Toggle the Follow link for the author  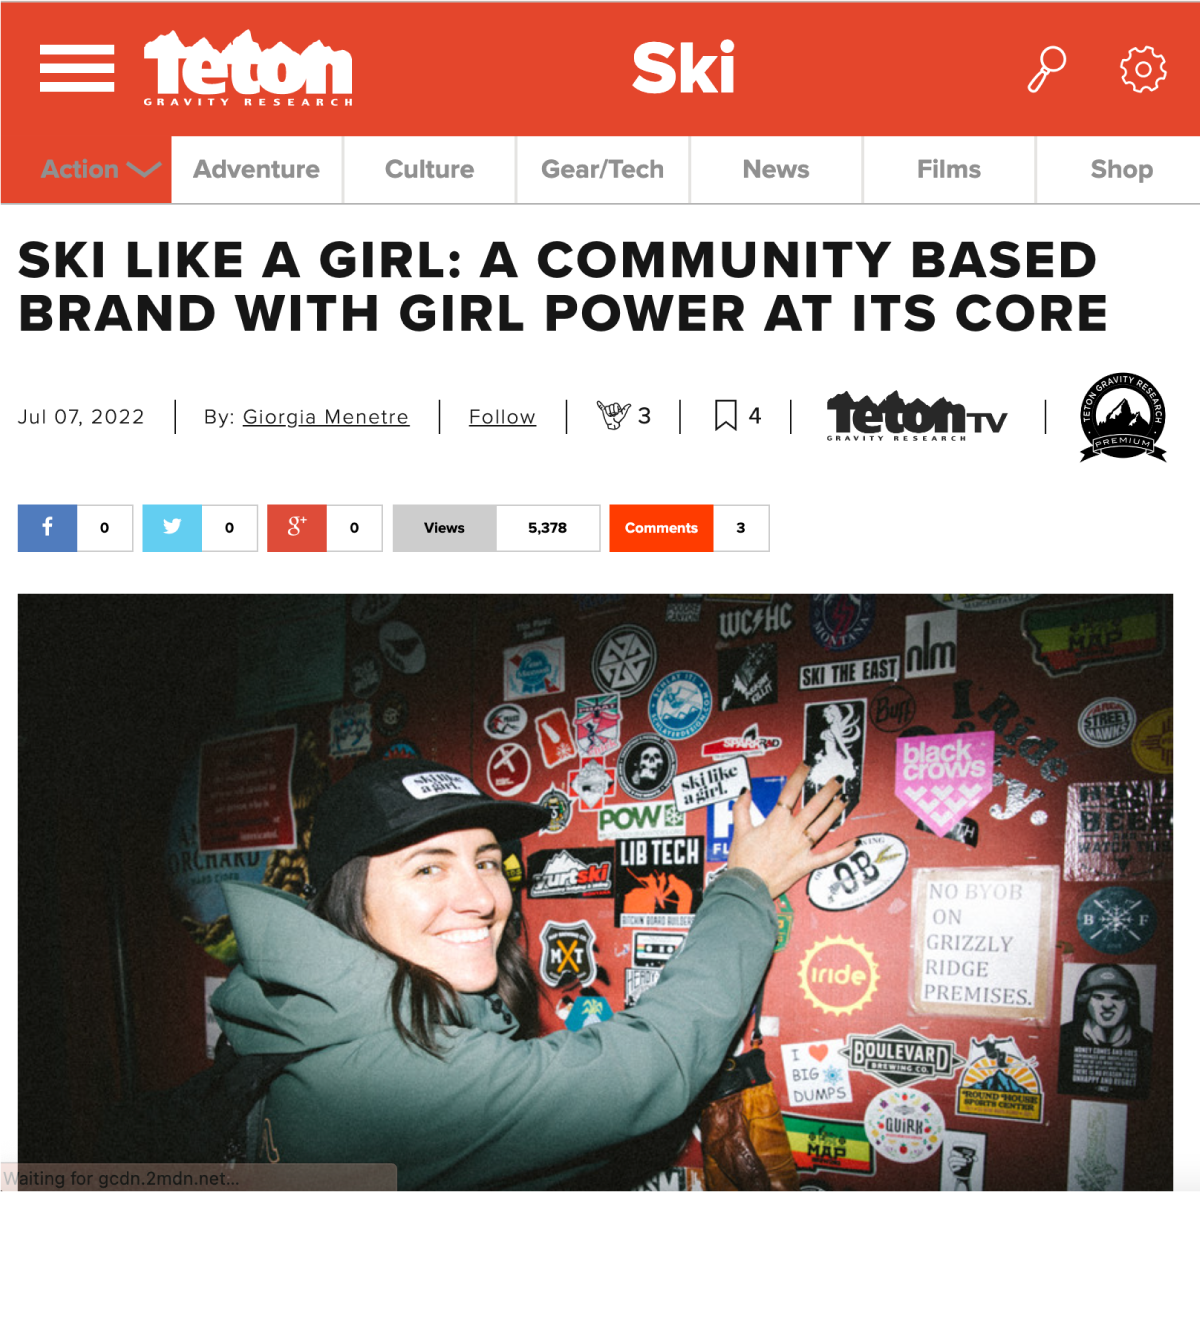(502, 417)
